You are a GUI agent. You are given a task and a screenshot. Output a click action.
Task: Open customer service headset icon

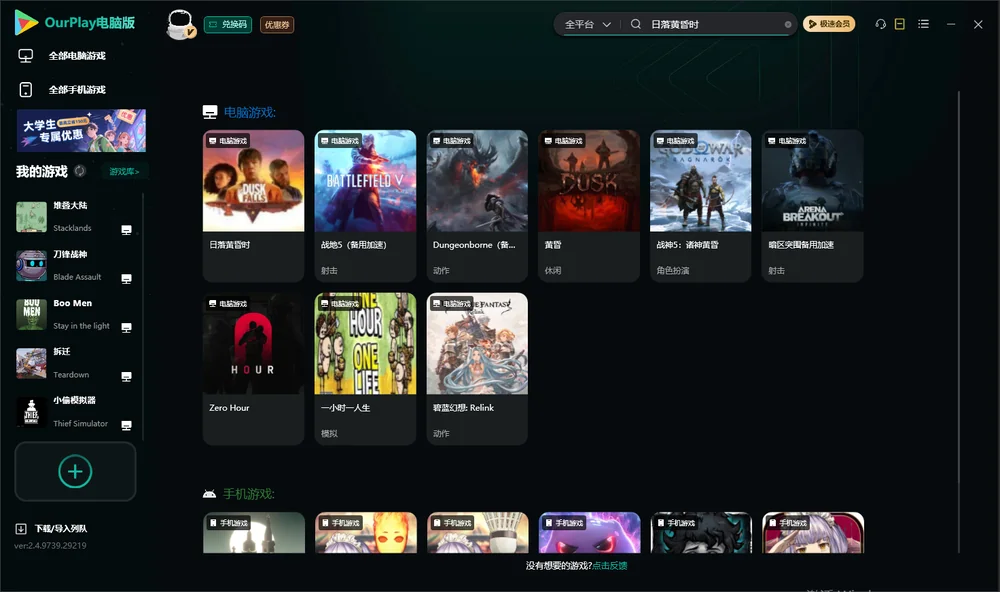pyautogui.click(x=881, y=24)
